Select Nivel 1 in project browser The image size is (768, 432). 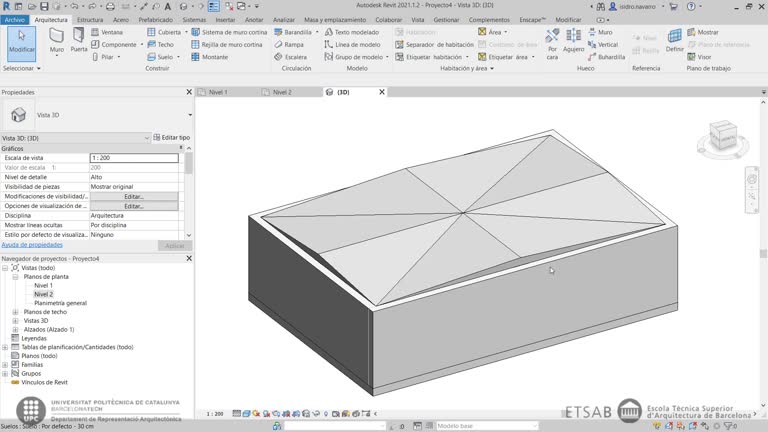point(43,286)
